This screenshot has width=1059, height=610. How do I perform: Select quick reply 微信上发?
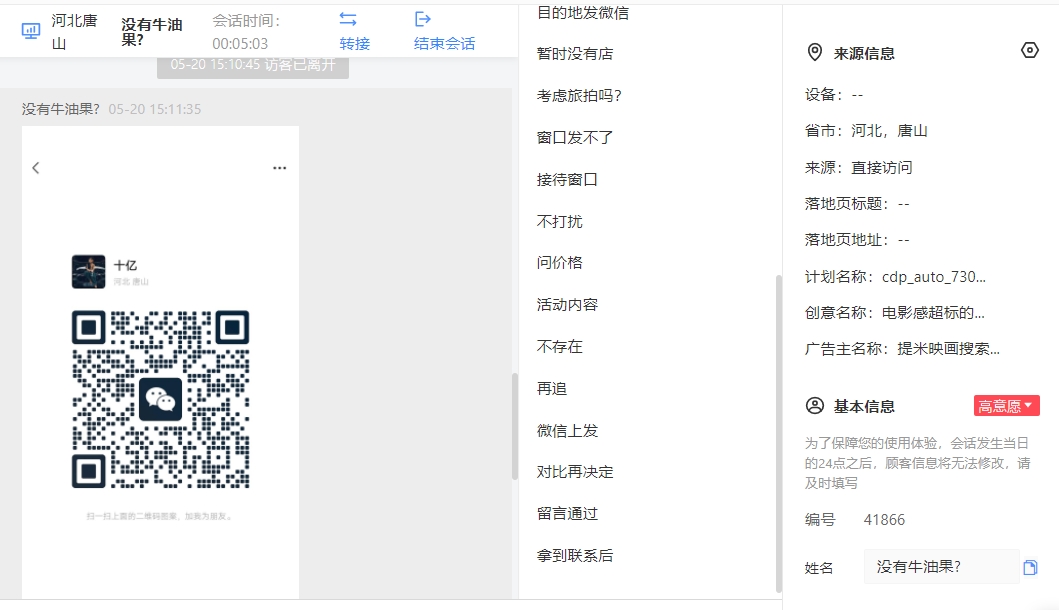(567, 430)
